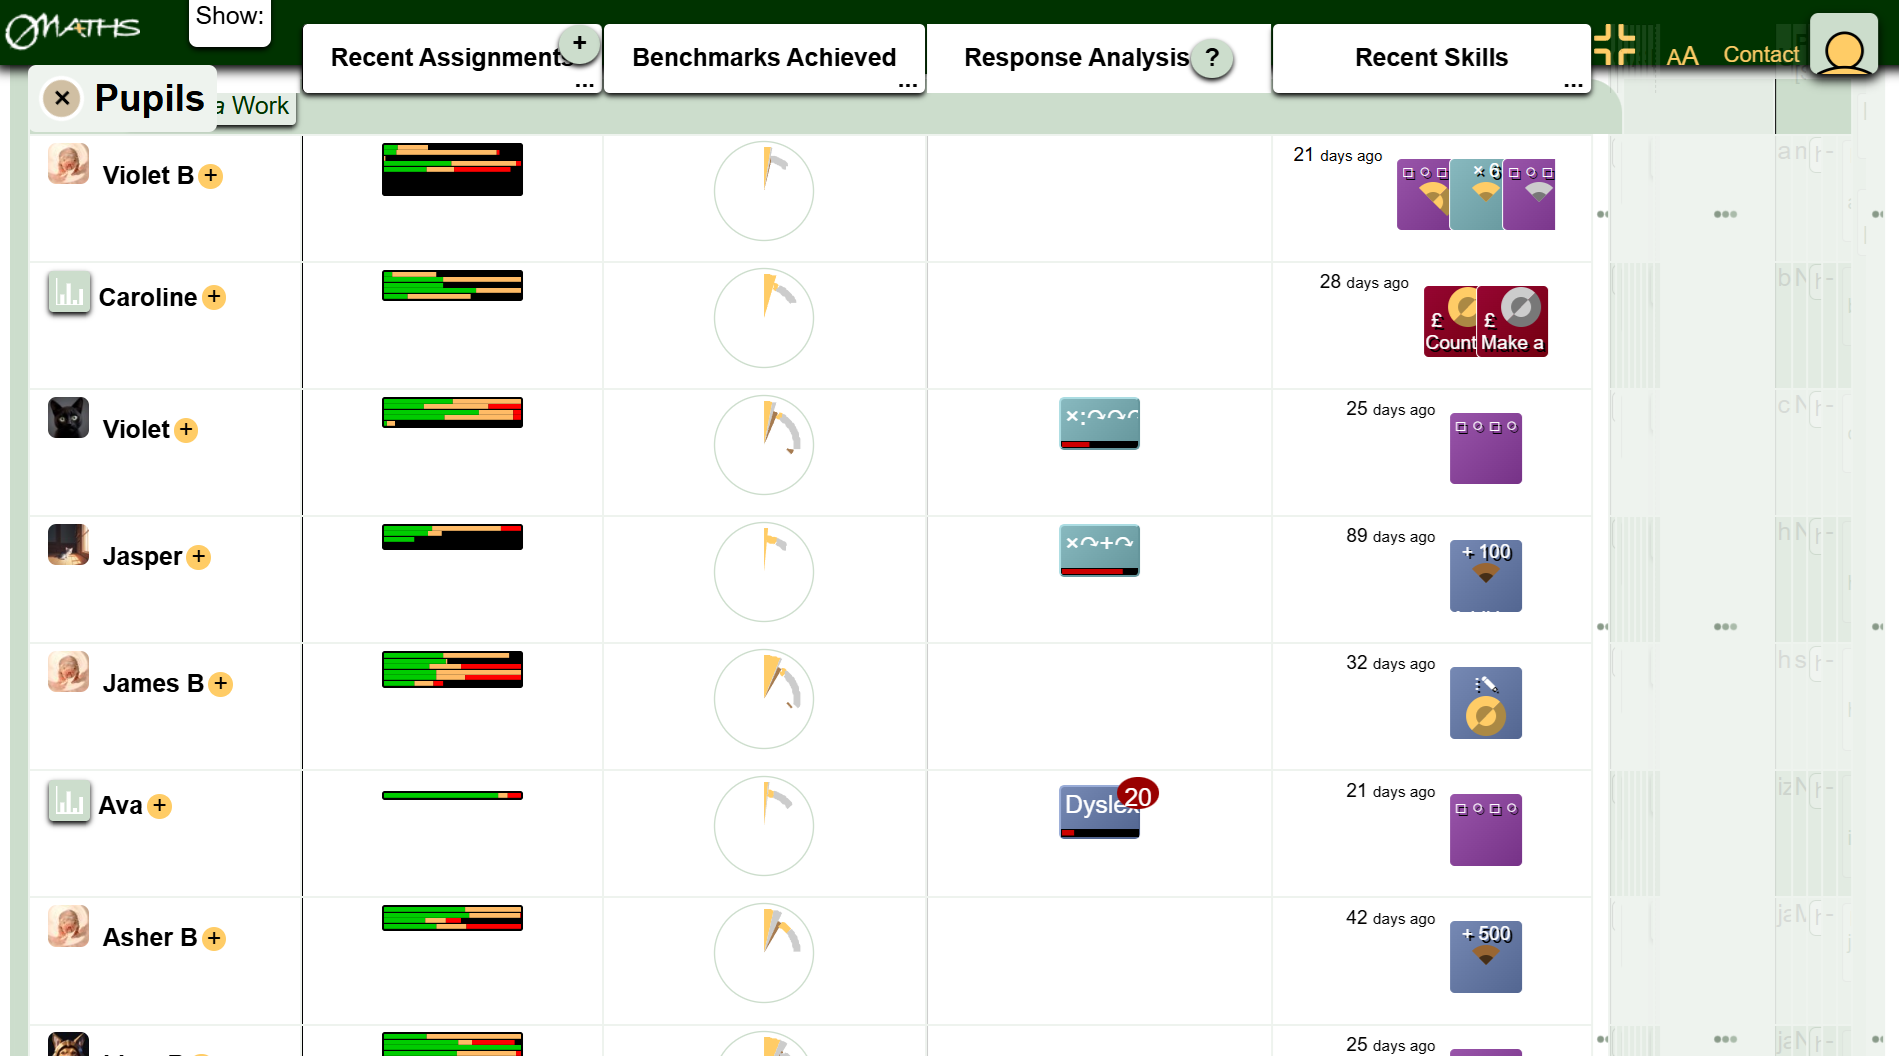Add column via Recent Assignments plus button
1899x1056 pixels.
pos(579,43)
